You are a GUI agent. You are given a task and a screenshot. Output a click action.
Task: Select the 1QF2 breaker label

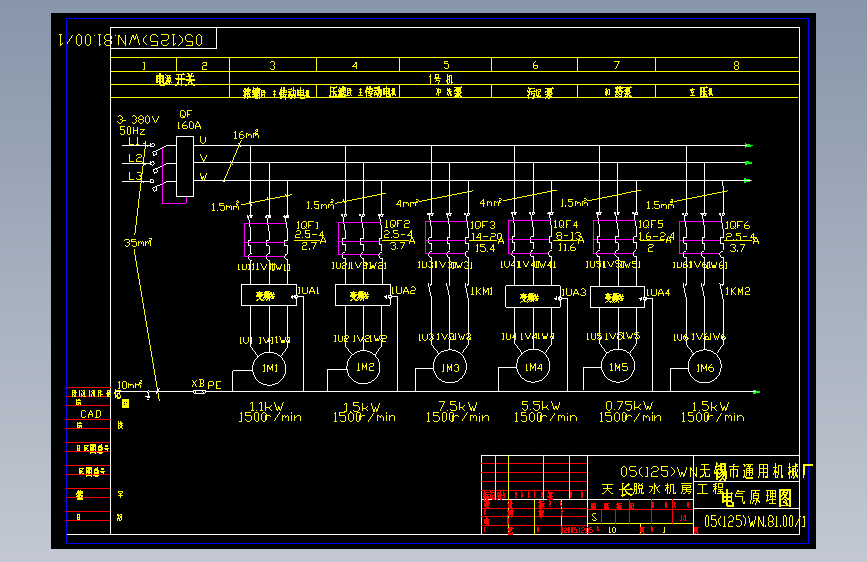point(397,224)
